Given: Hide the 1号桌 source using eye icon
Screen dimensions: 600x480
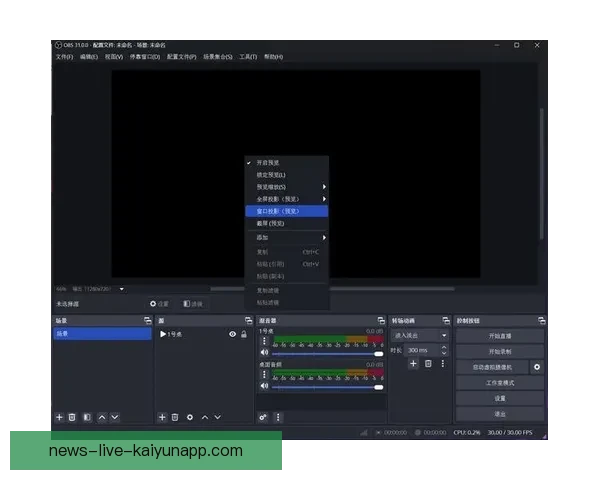Looking at the screenshot, I should pyautogui.click(x=232, y=334).
